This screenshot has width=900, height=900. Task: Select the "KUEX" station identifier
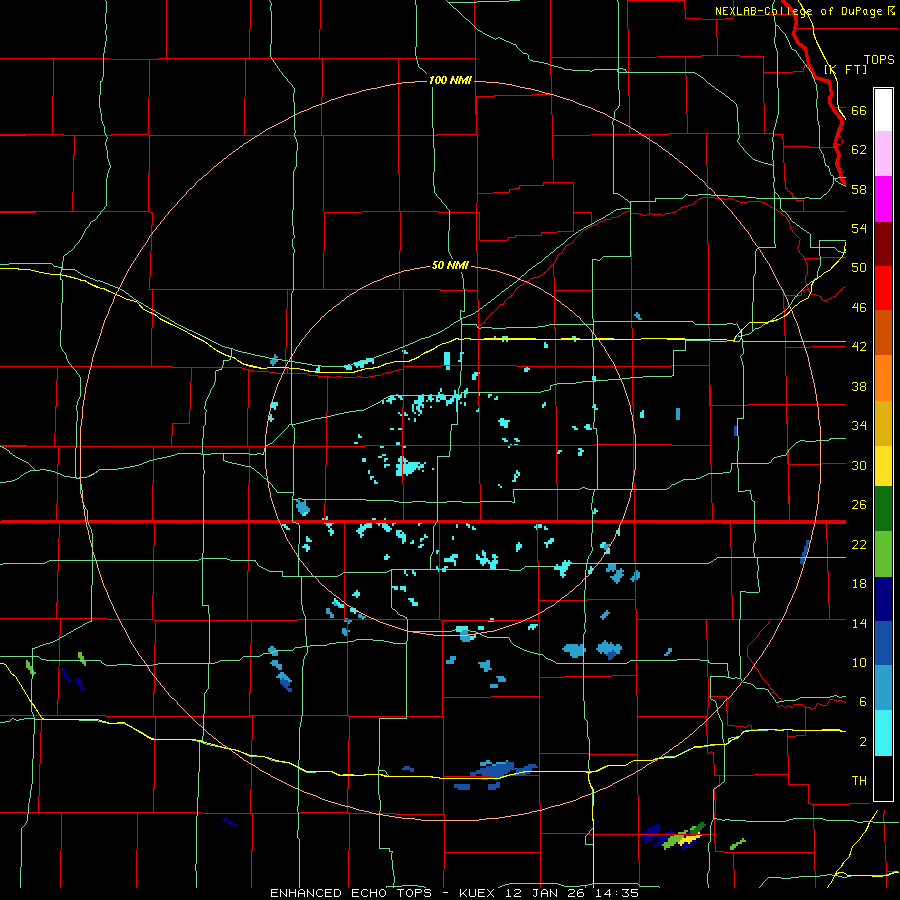(478, 893)
